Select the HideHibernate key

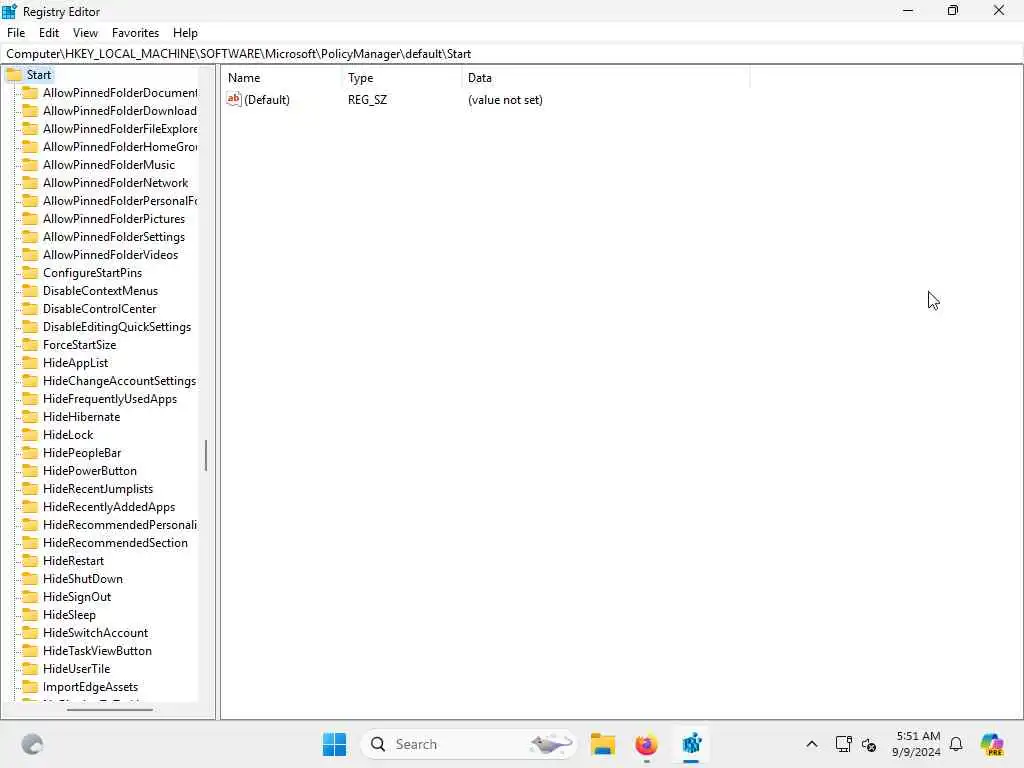point(81,417)
